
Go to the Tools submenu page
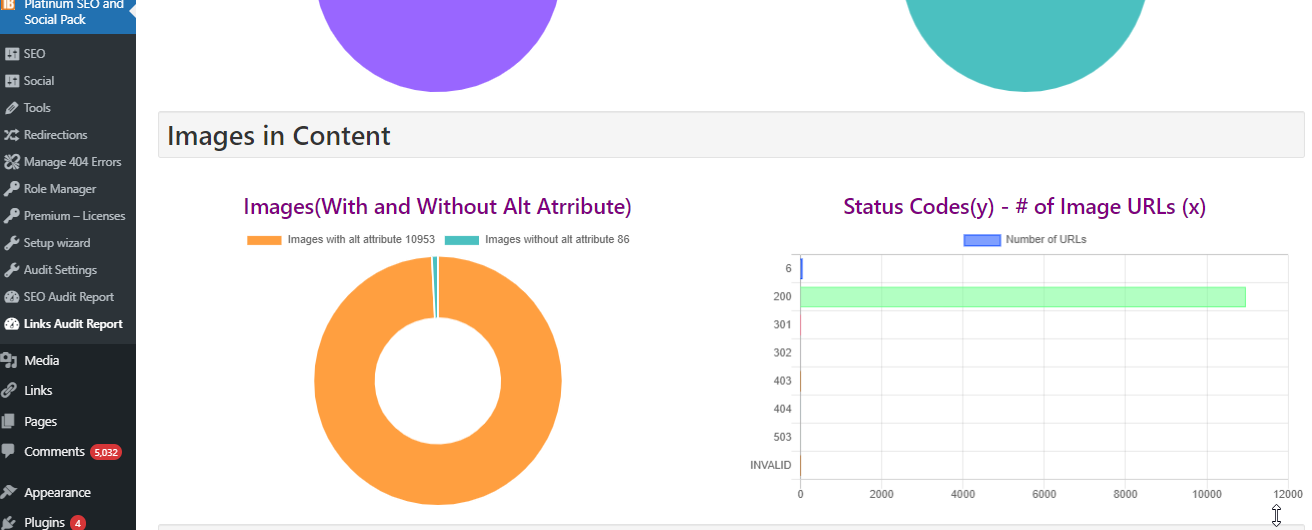(37, 108)
